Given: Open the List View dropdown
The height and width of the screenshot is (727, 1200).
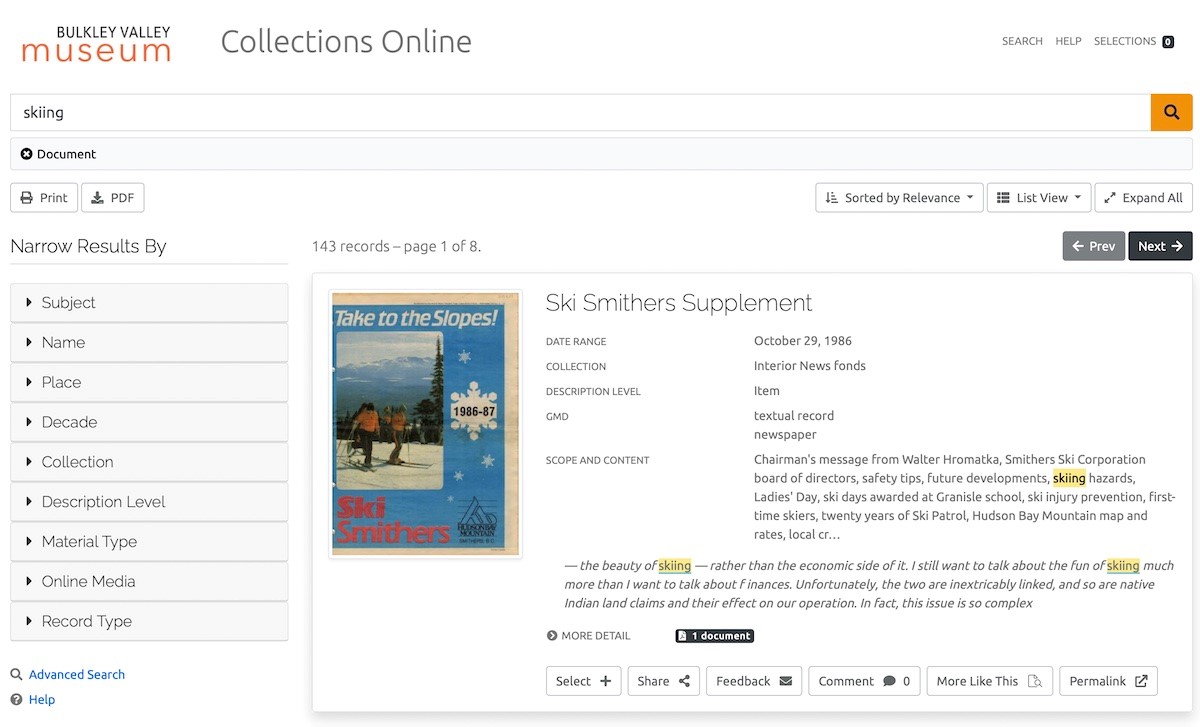Looking at the screenshot, I should coord(1039,198).
